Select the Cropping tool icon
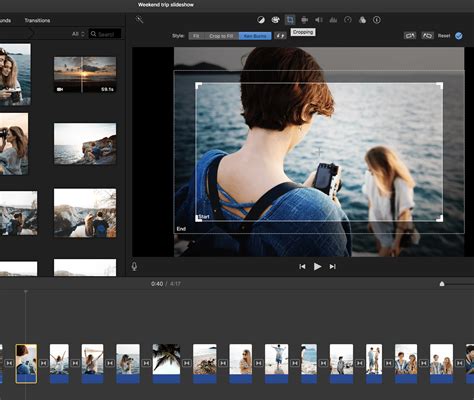The width and height of the screenshot is (474, 400). [290, 20]
